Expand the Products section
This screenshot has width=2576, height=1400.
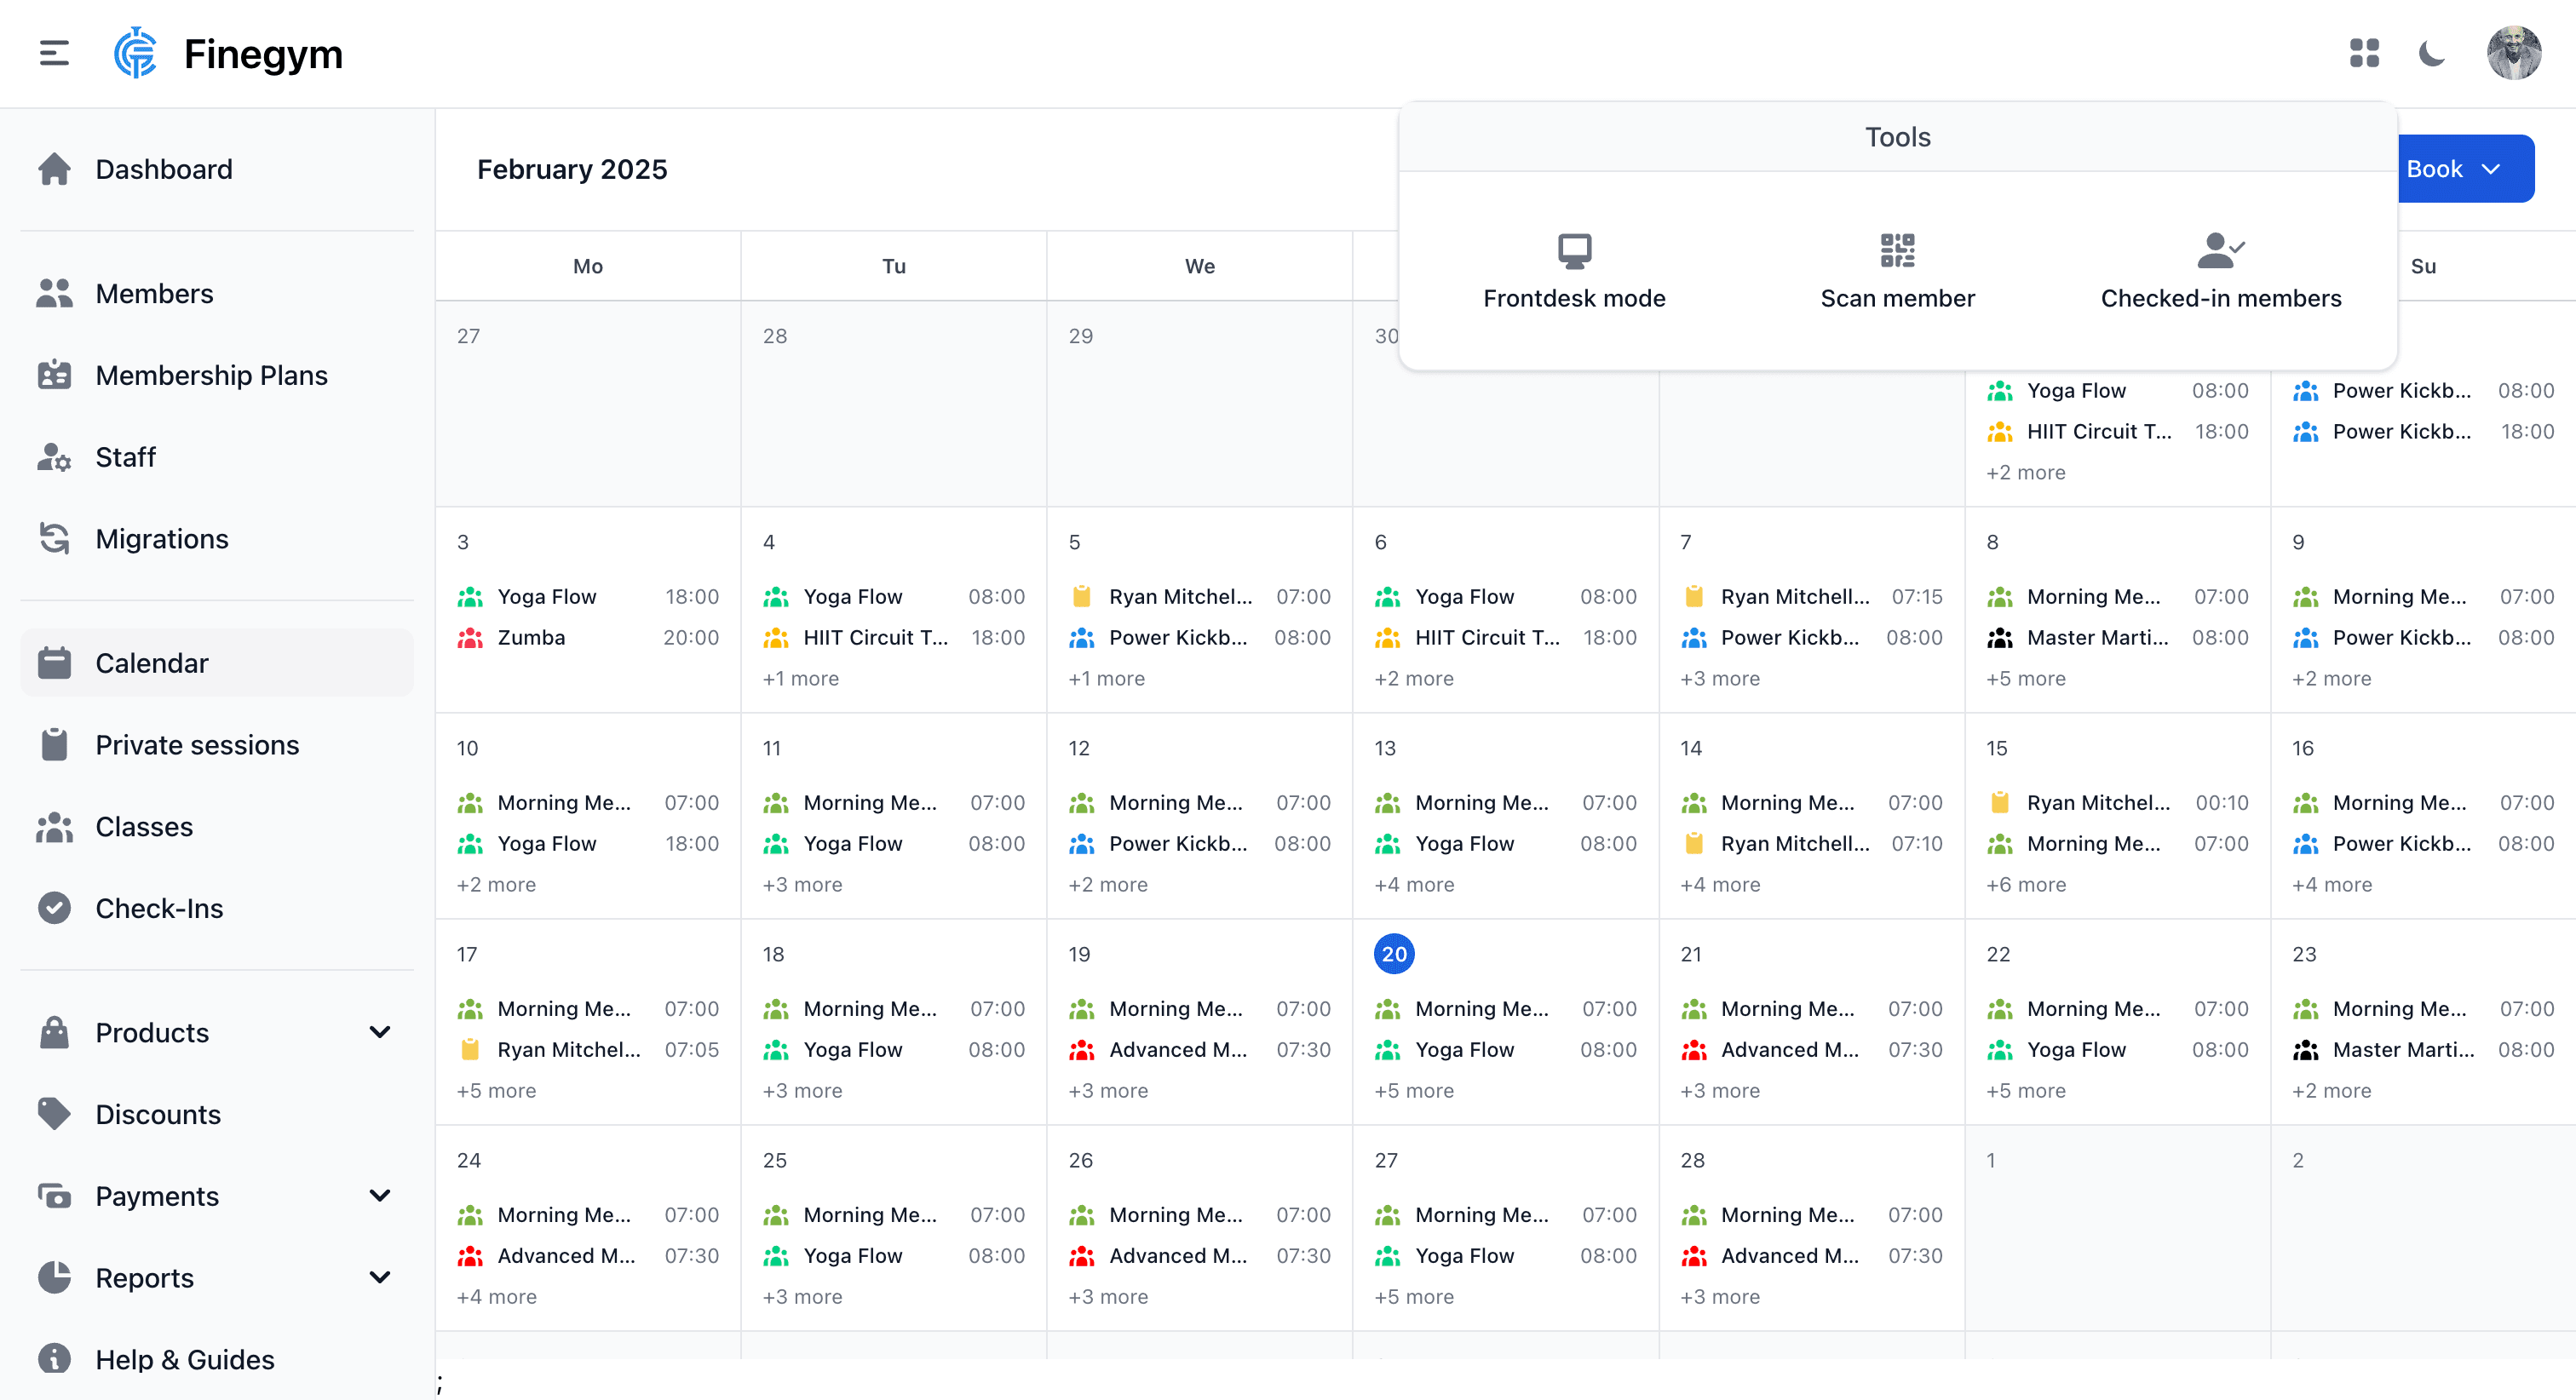pyautogui.click(x=380, y=1032)
